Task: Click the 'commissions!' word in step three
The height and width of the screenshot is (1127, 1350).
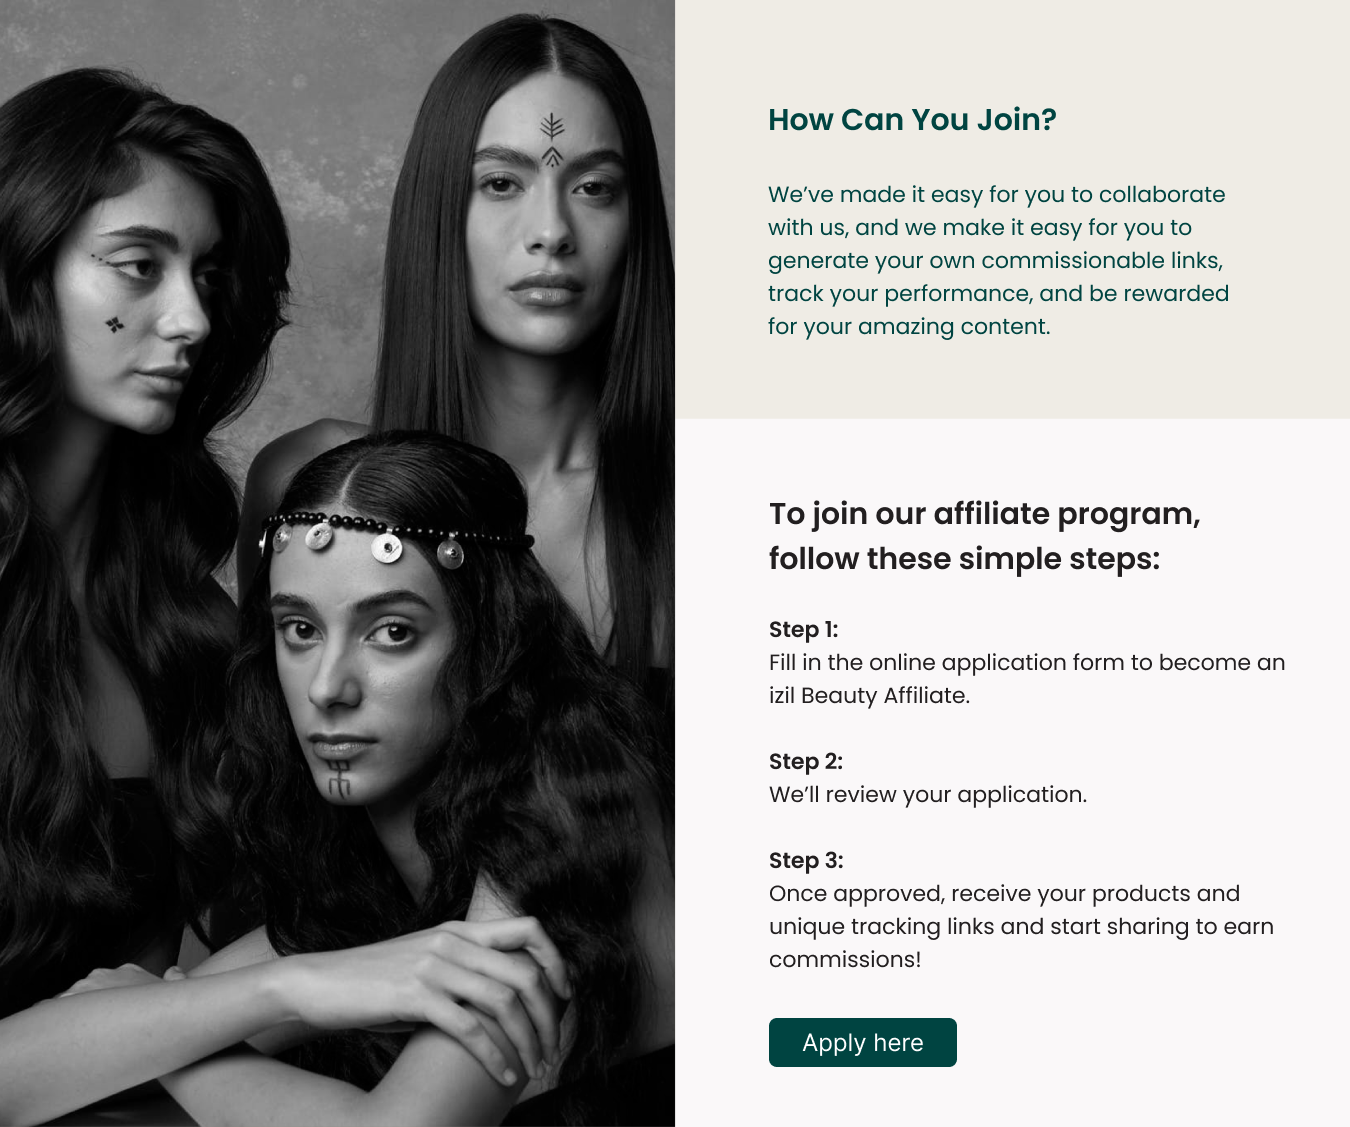Action: tap(845, 959)
